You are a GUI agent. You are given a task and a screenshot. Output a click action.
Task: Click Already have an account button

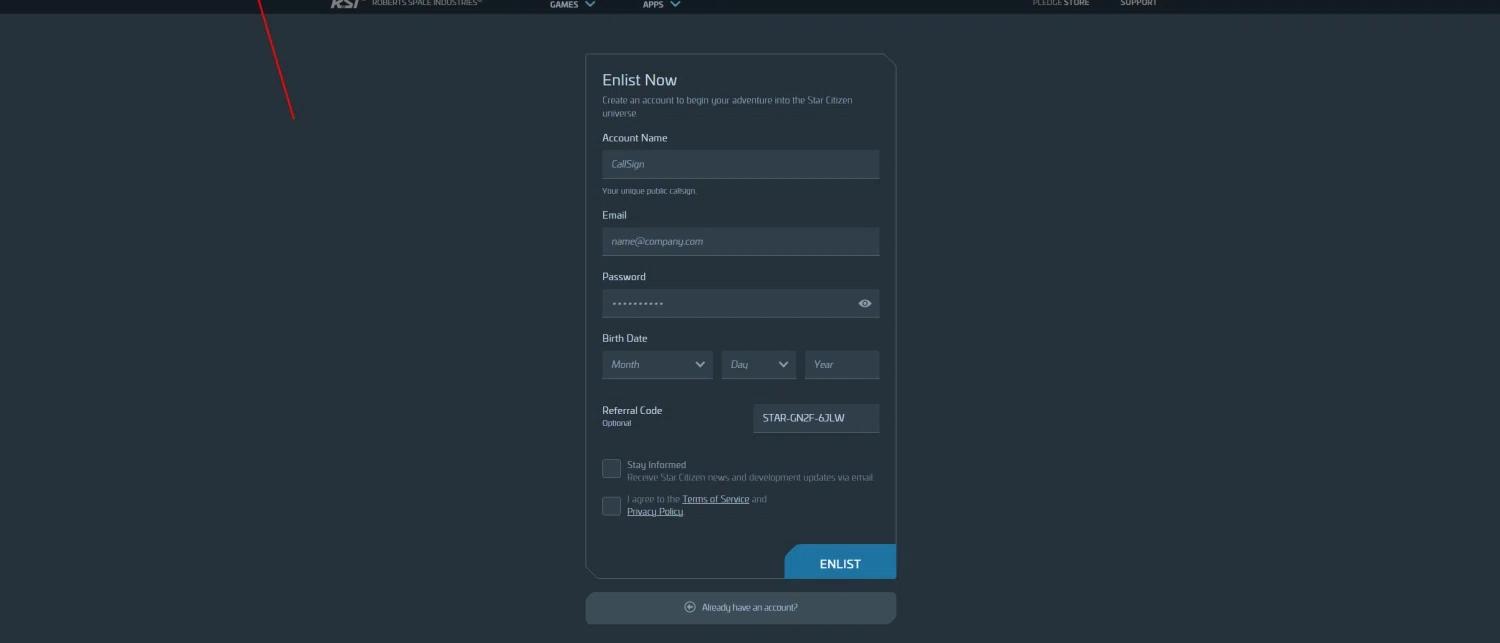[740, 607]
